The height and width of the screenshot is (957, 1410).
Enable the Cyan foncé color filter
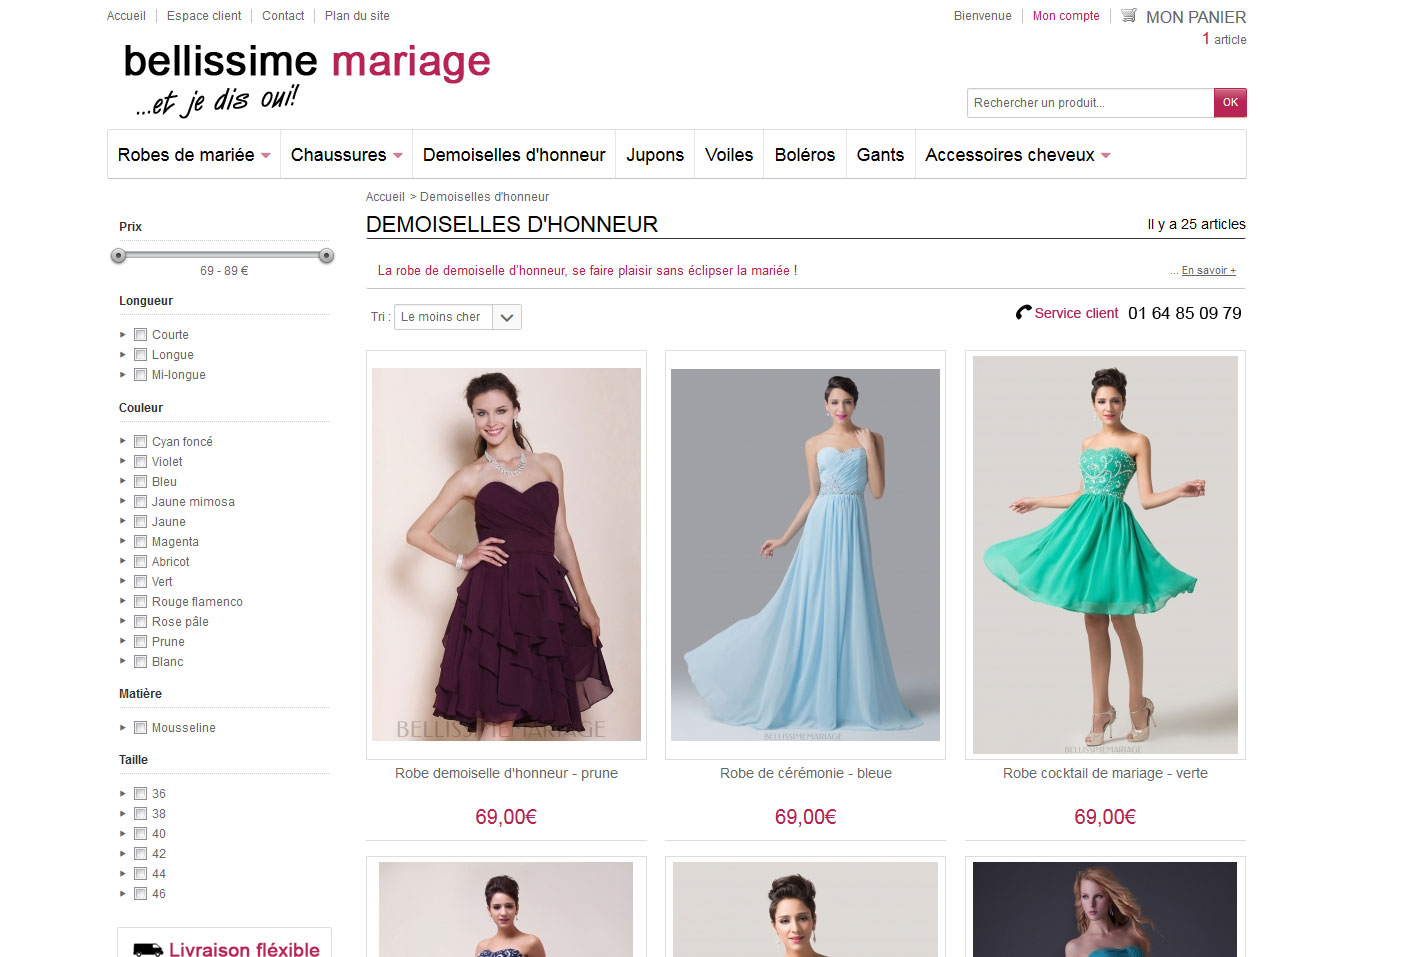coord(141,442)
